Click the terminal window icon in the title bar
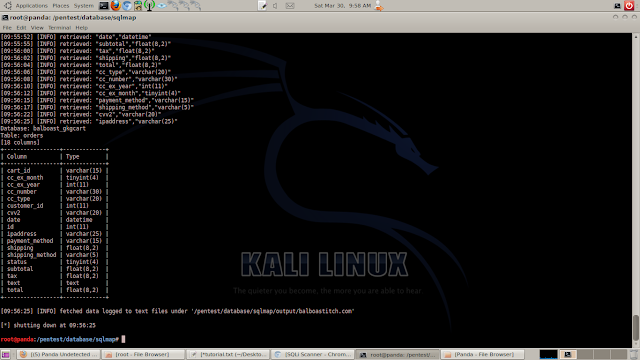 tap(4, 18)
